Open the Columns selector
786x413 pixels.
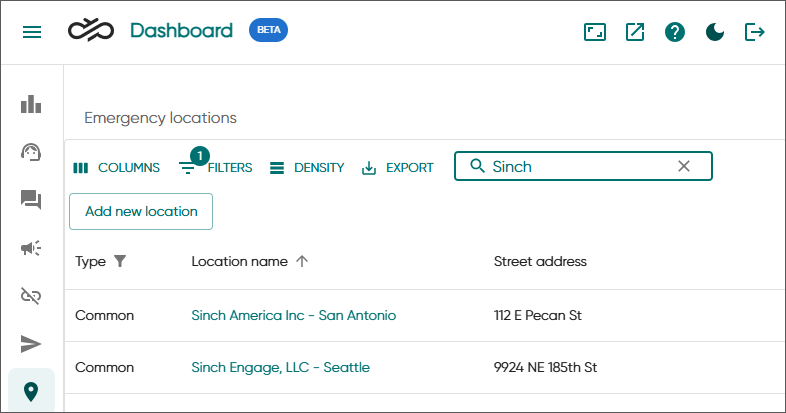point(117,168)
